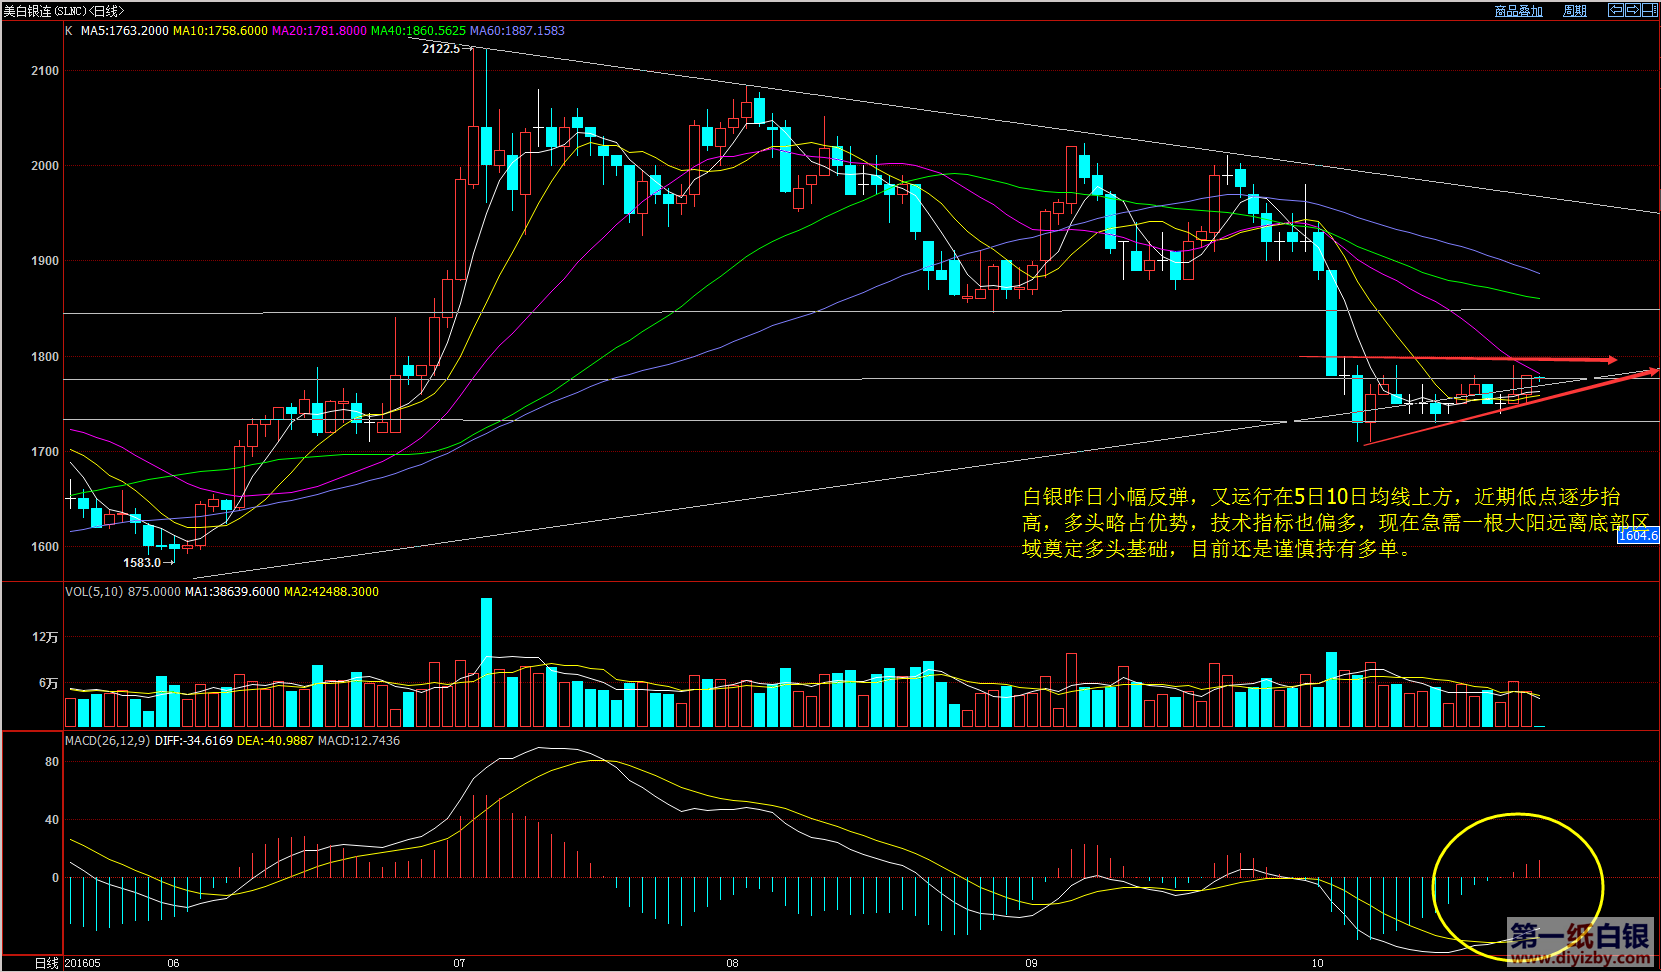Click the right arrow navigation icon
The image size is (1661, 972).
[1632, 11]
